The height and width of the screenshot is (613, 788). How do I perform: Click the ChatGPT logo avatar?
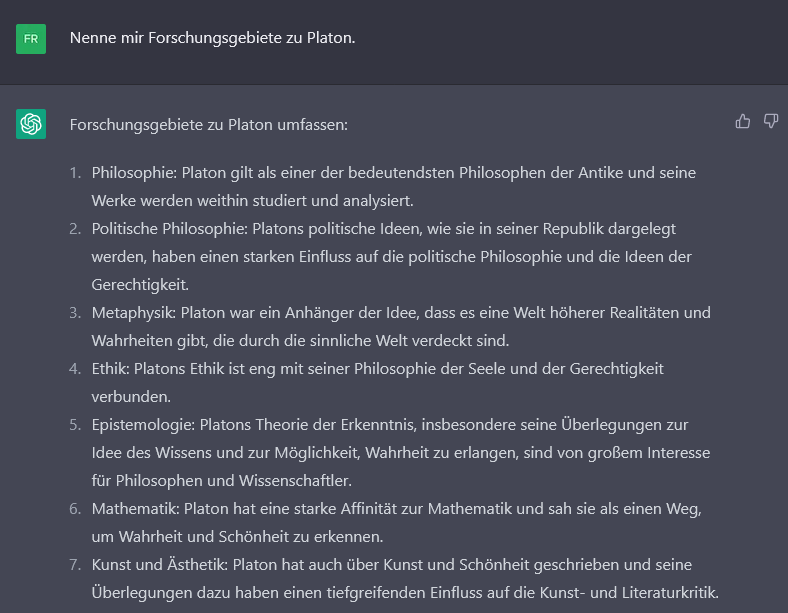(x=31, y=124)
